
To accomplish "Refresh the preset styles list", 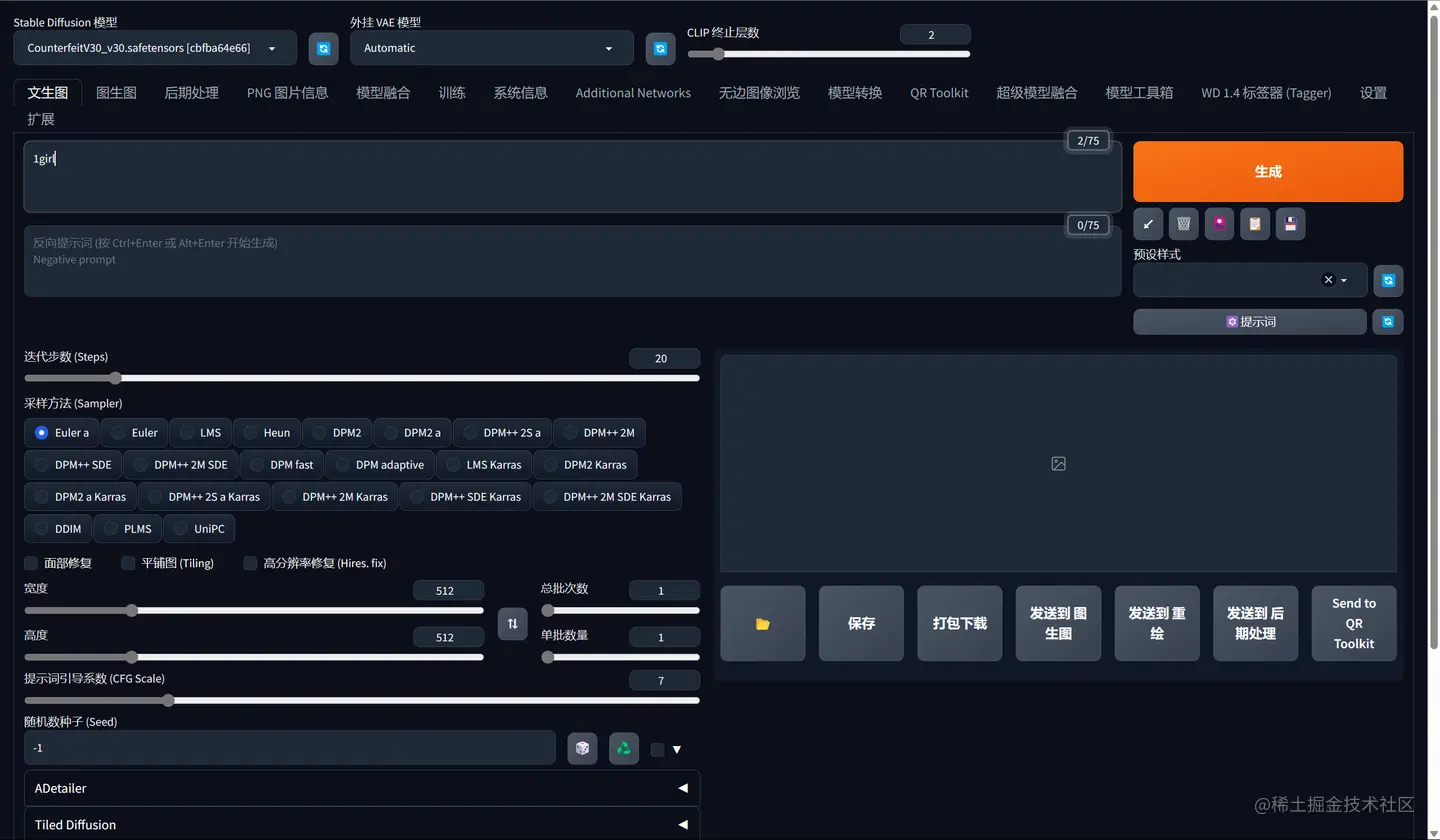I will click(1388, 281).
